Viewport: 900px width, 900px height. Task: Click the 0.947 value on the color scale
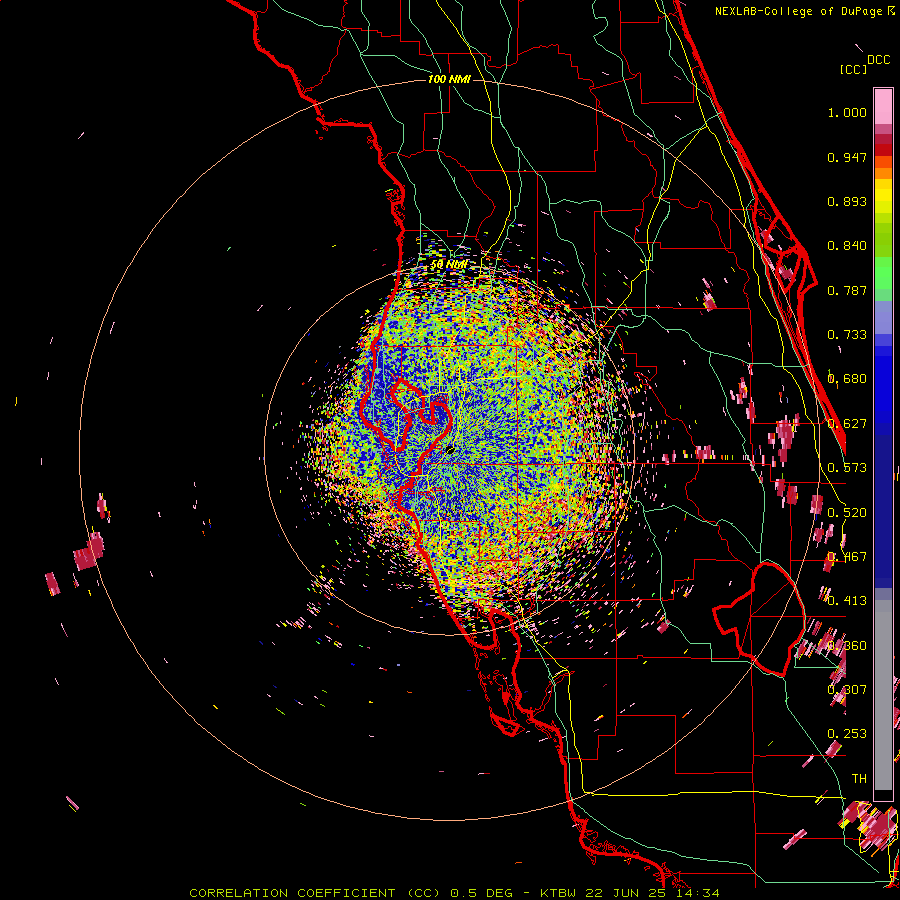(847, 157)
